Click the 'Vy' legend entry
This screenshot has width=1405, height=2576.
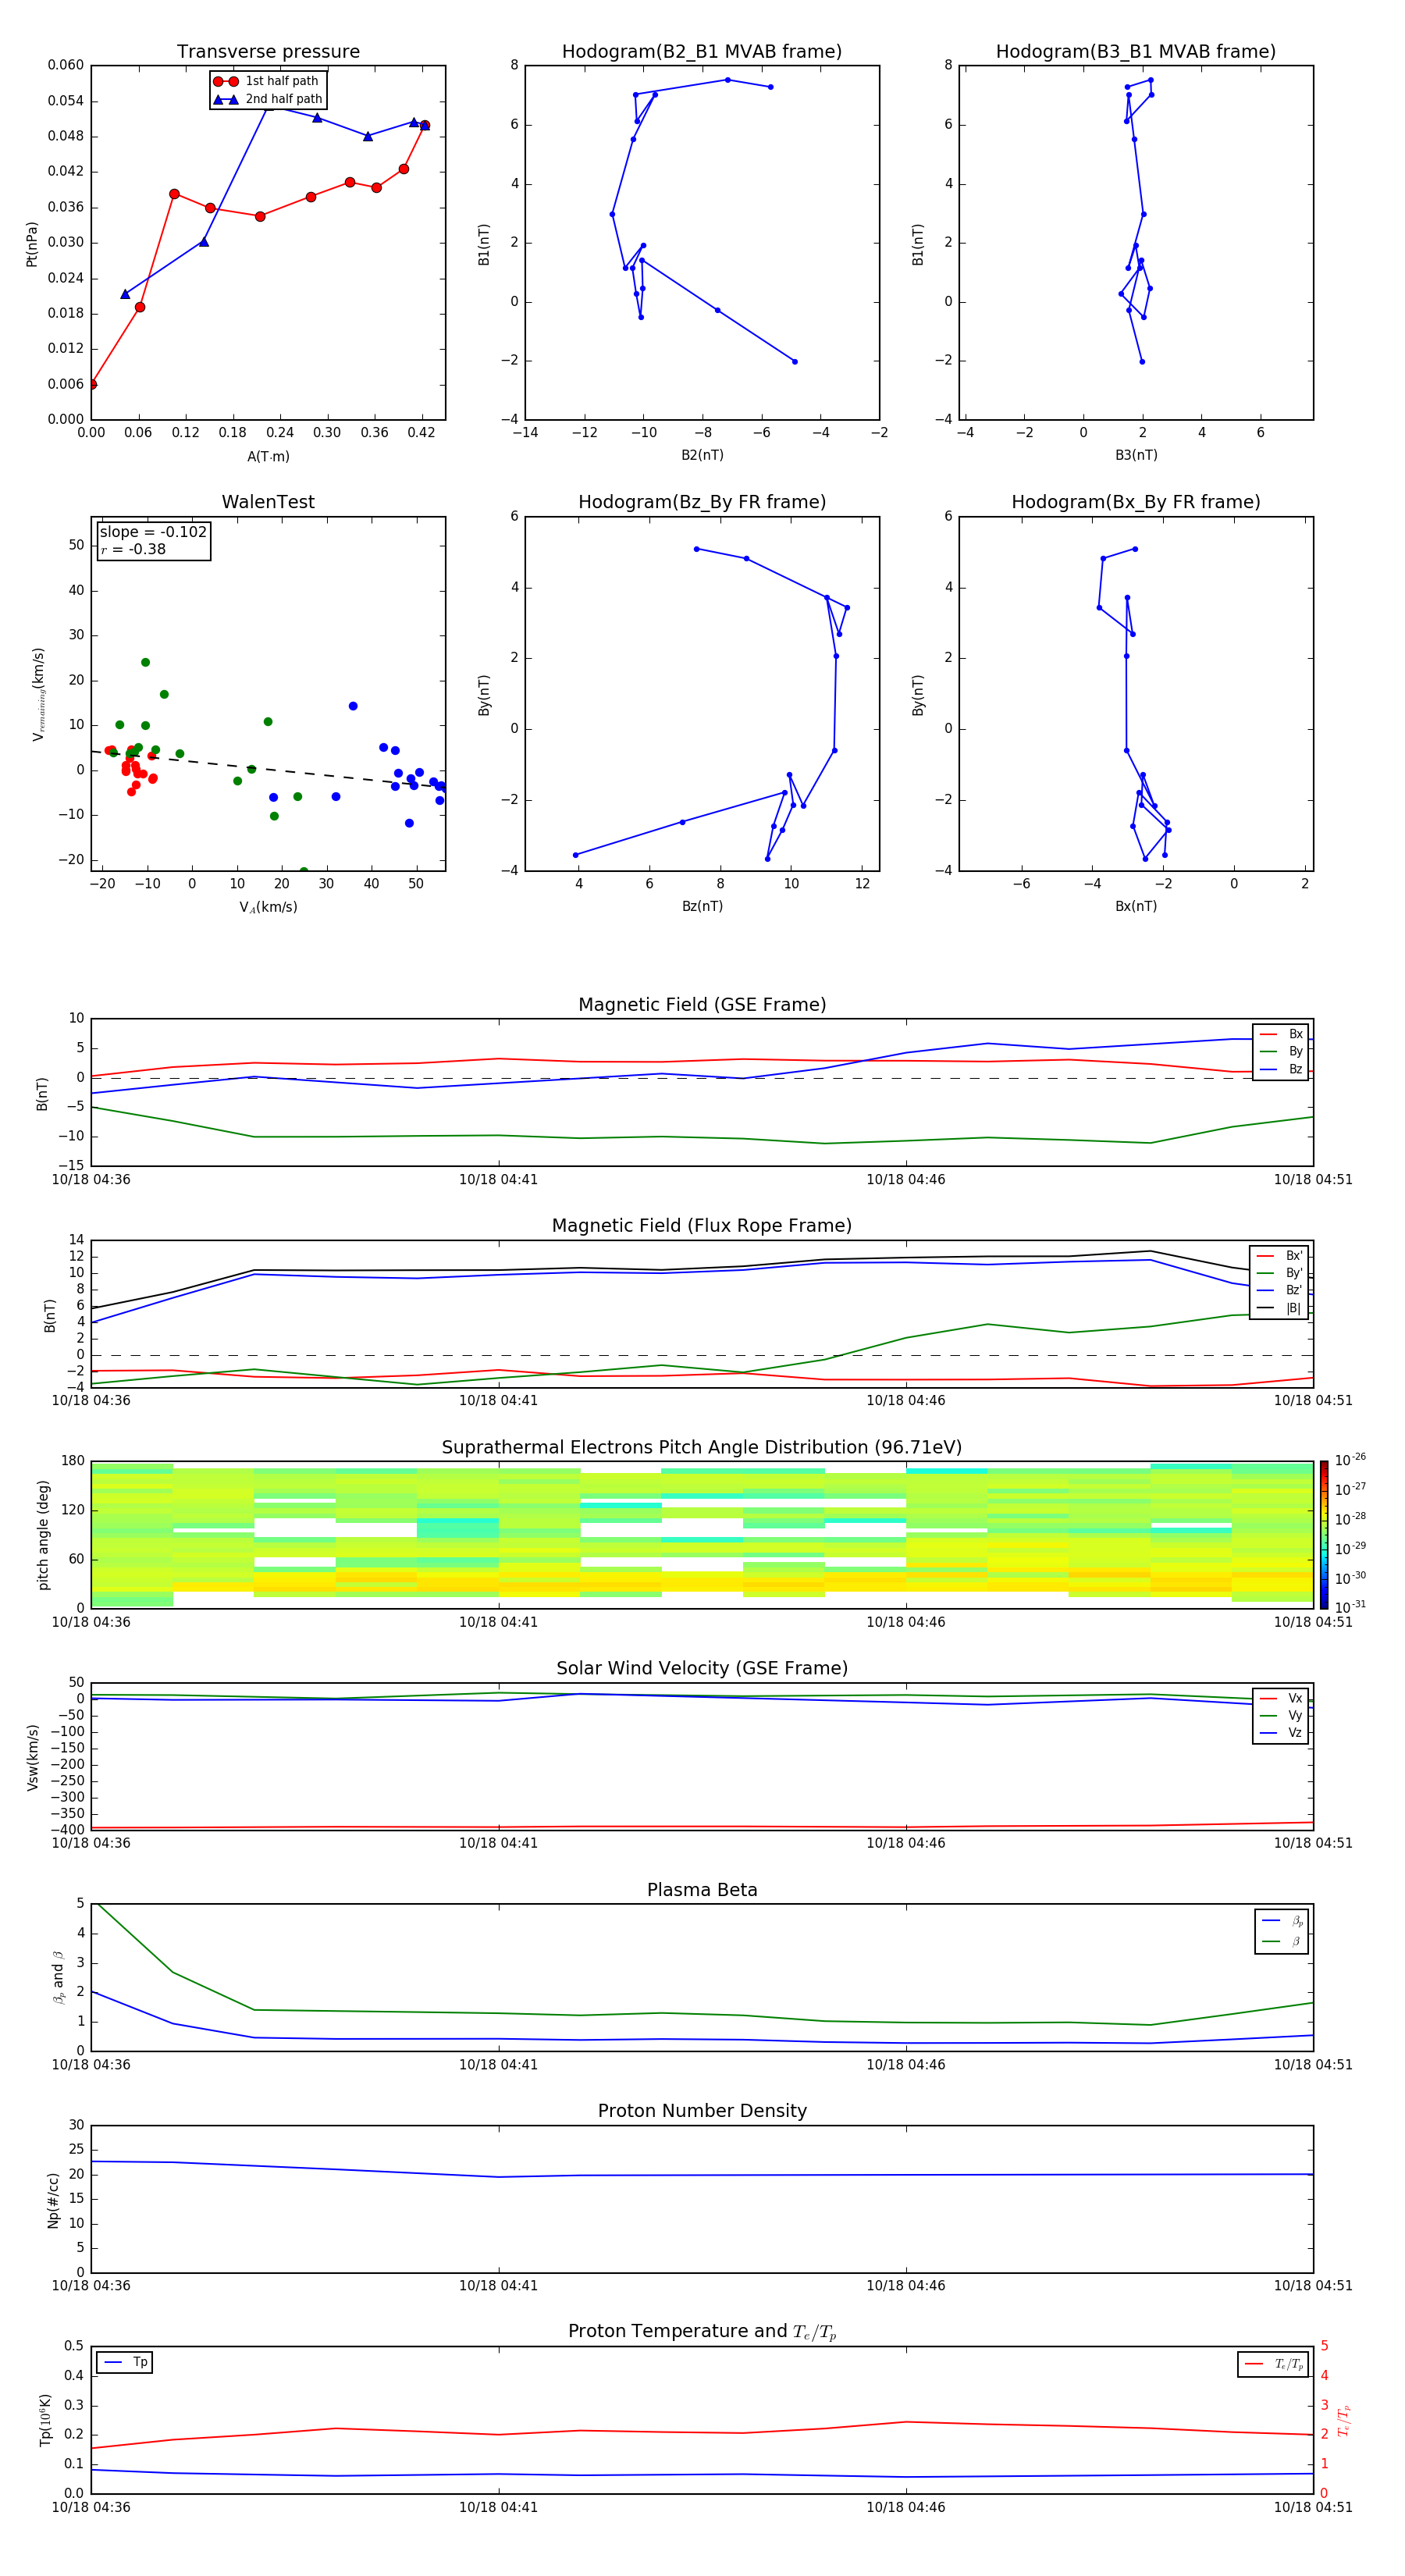click(x=1282, y=1716)
